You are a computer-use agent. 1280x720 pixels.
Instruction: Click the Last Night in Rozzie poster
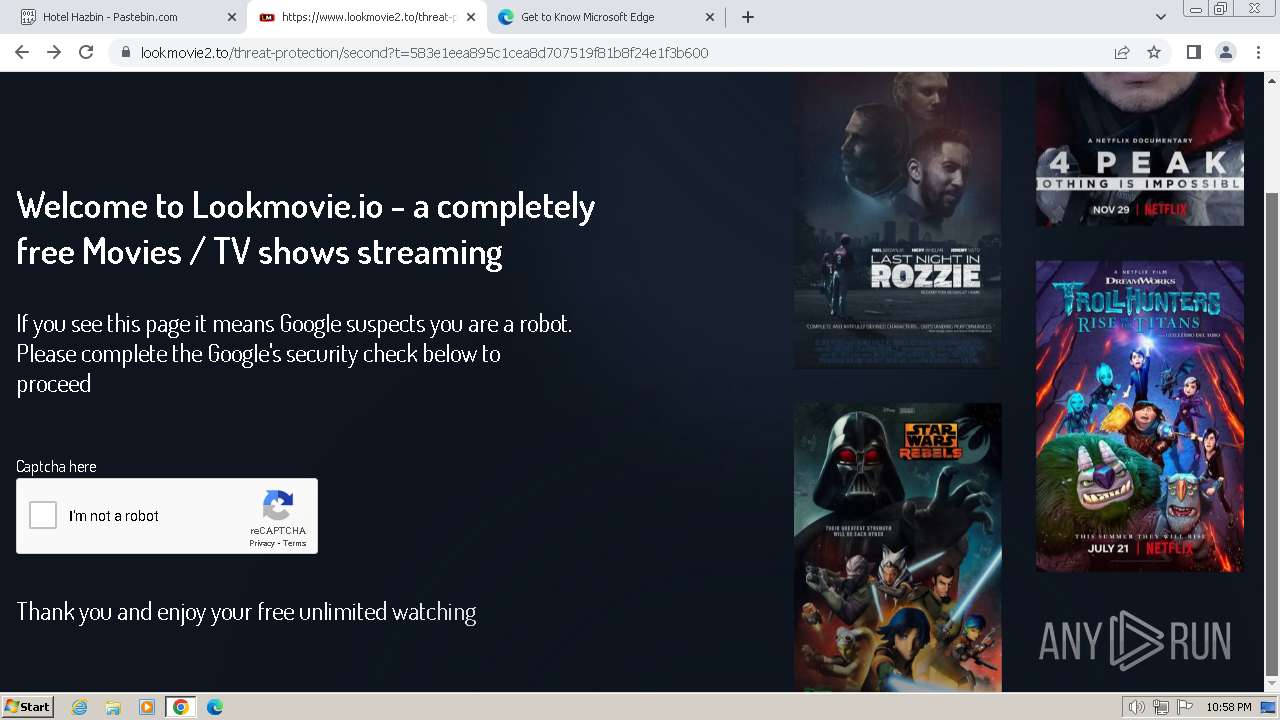pyautogui.click(x=898, y=221)
